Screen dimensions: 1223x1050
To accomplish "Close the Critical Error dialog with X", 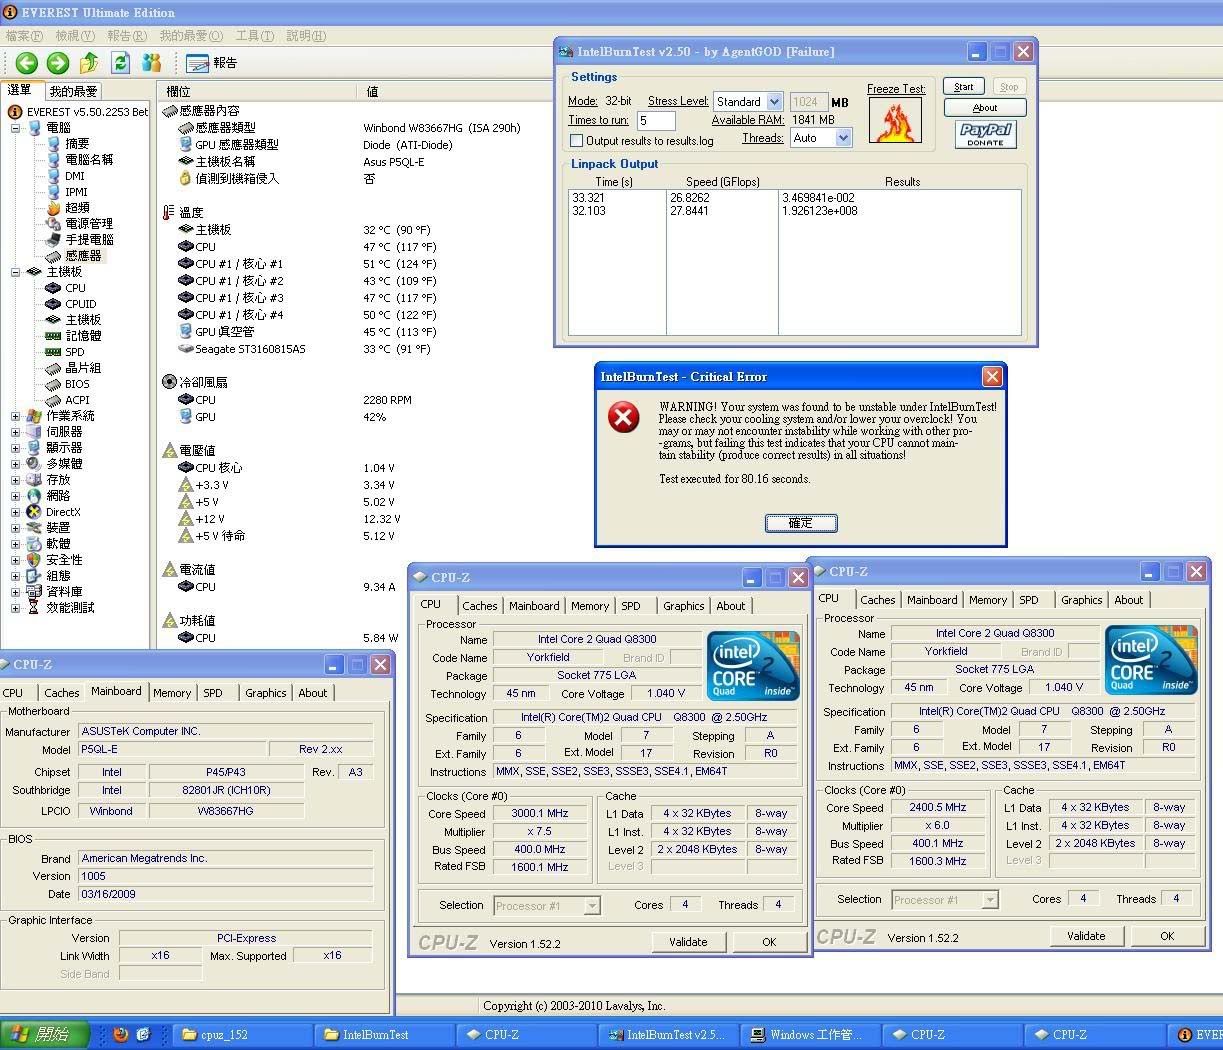I will [992, 376].
